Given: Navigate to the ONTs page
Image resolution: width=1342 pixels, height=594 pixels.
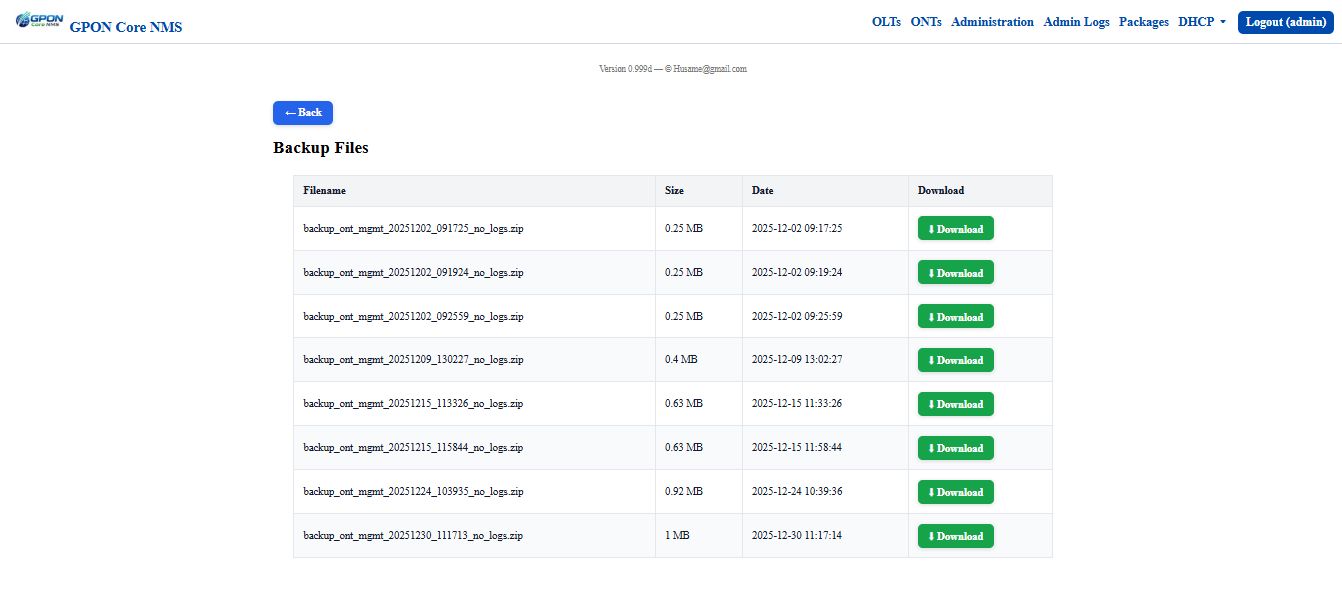Looking at the screenshot, I should click(925, 21).
